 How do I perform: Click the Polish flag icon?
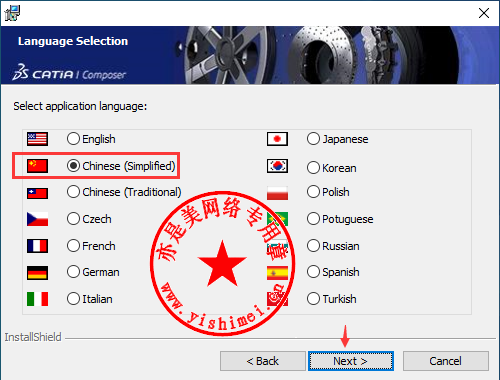point(277,193)
